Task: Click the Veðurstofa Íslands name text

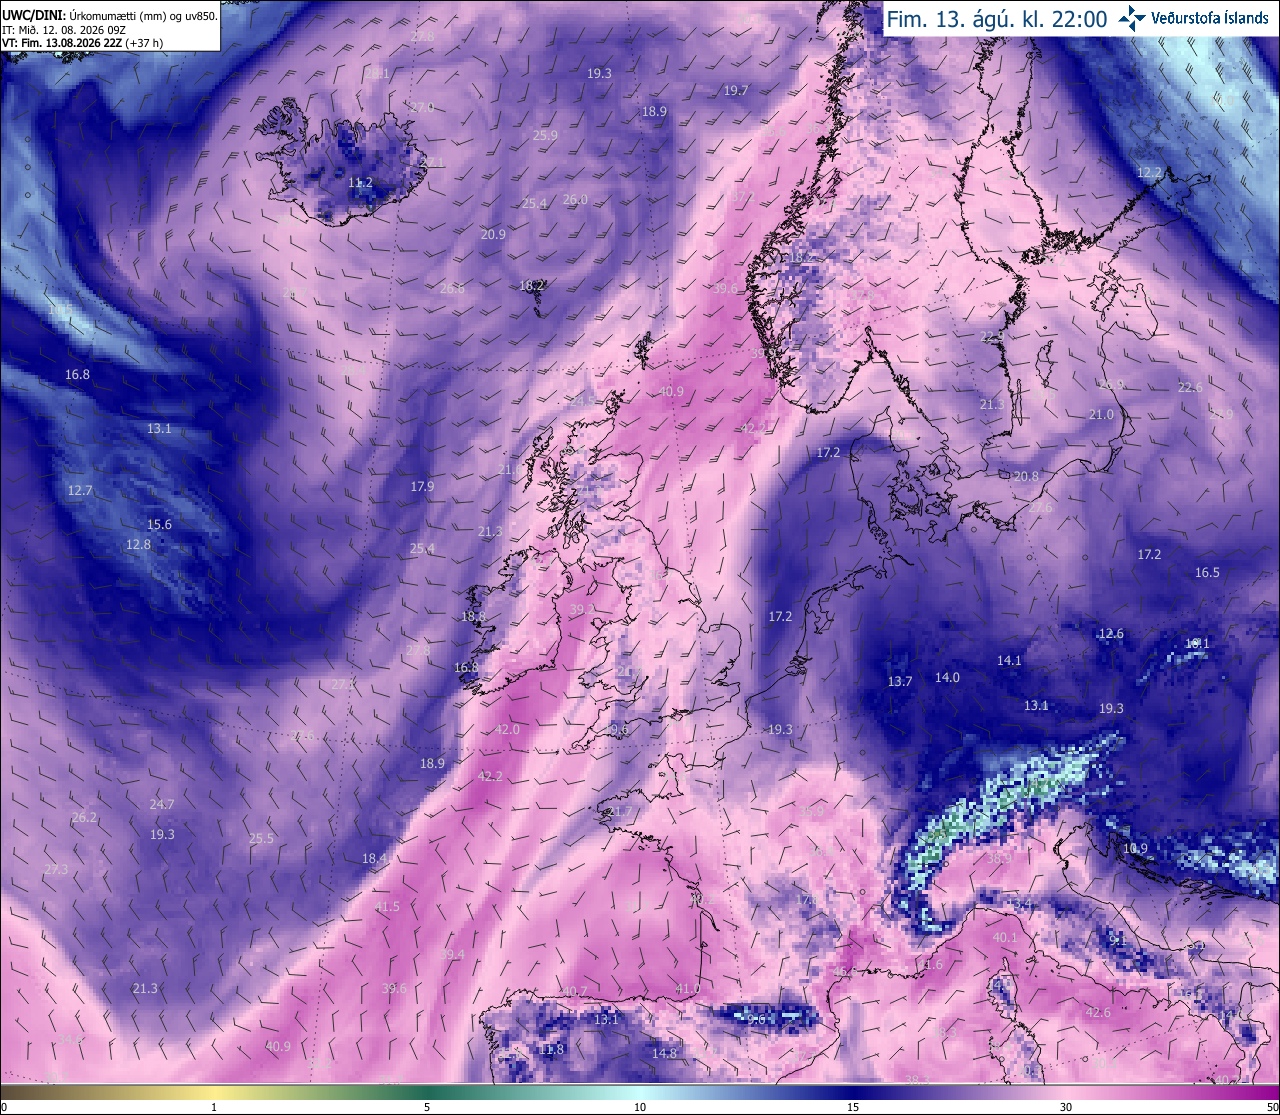Action: 1210,18
